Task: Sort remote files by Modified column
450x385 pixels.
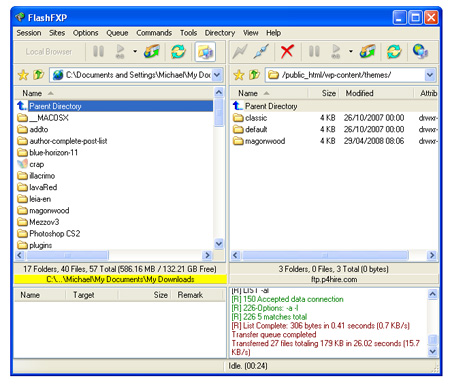Action: click(376, 93)
